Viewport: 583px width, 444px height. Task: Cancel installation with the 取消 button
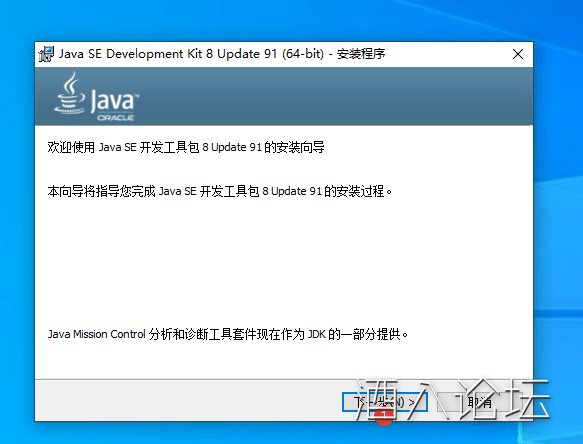(480, 402)
